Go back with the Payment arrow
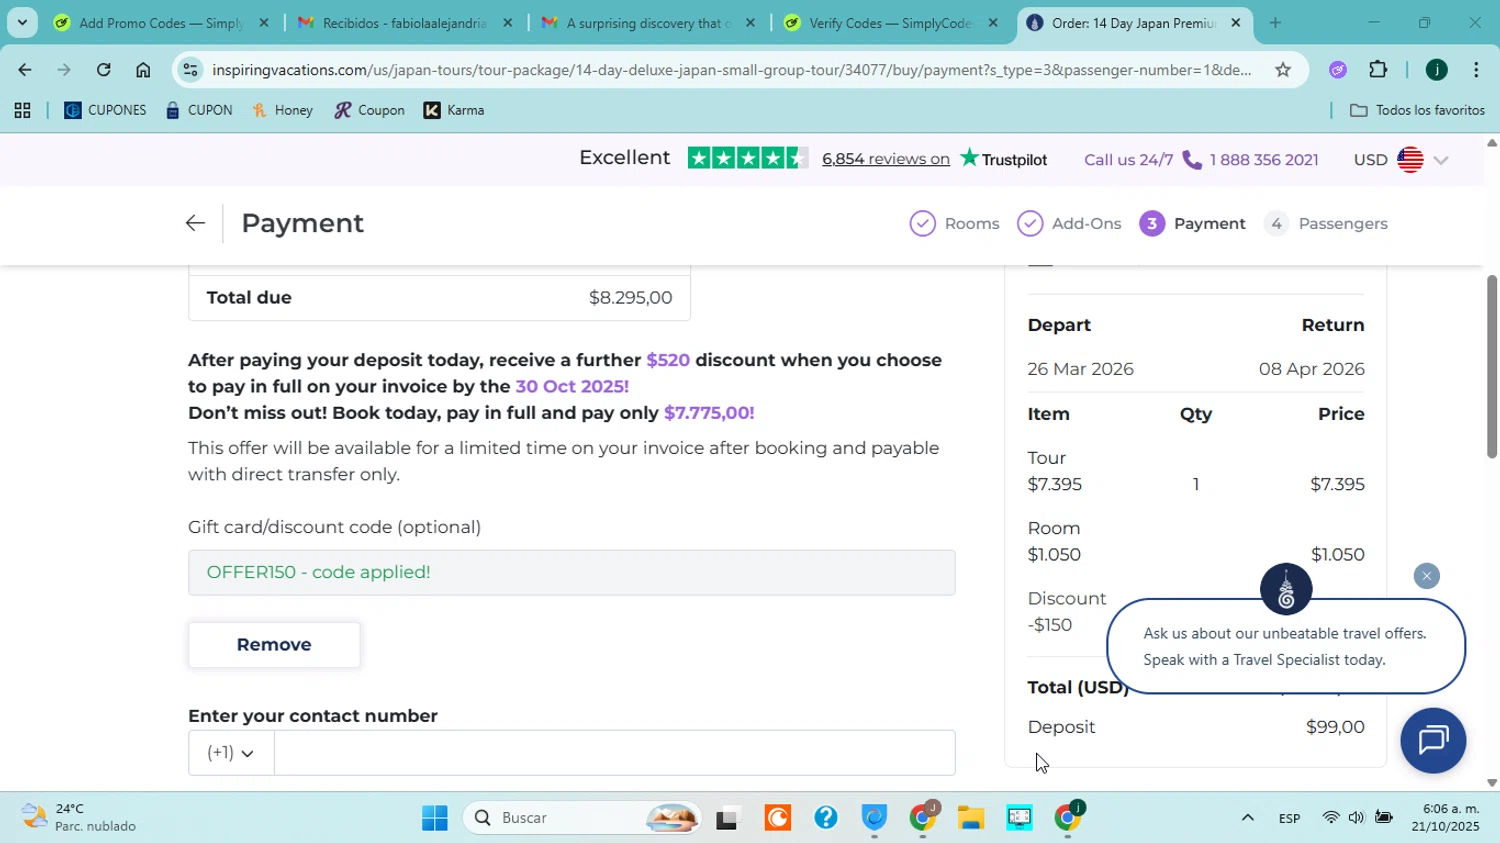Screen dimensions: 1500x843 [x=195, y=223]
